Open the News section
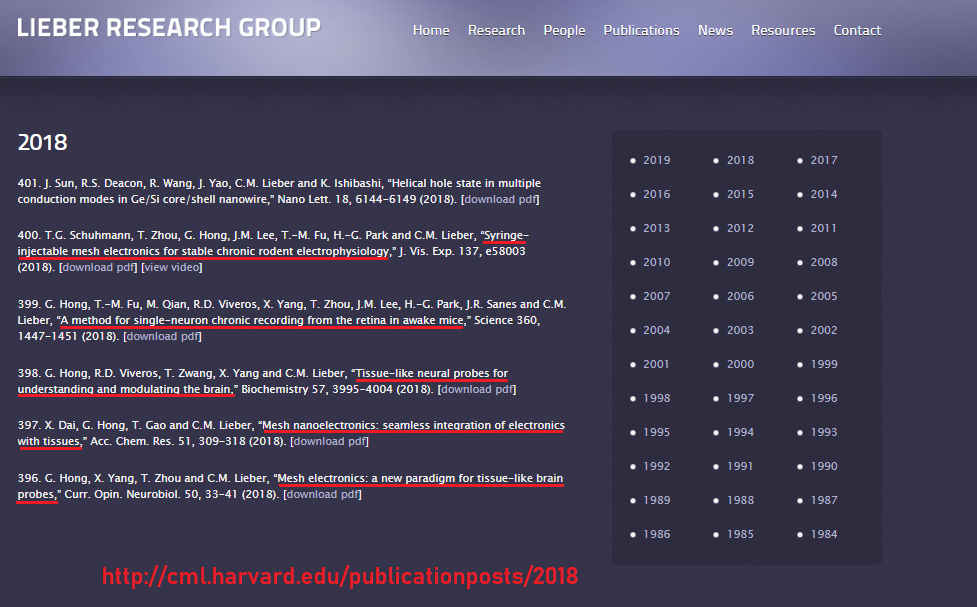This screenshot has height=607, width=977. coord(715,30)
